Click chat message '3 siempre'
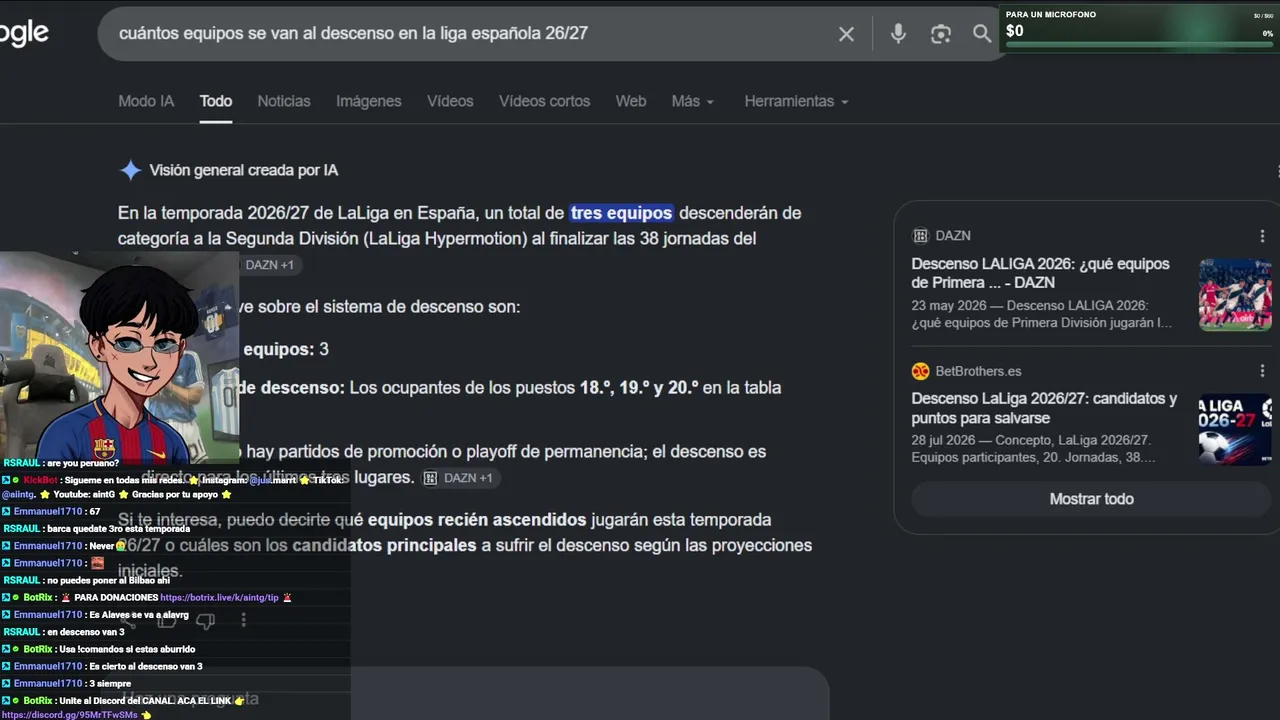This screenshot has width=1280, height=720. pos(109,683)
